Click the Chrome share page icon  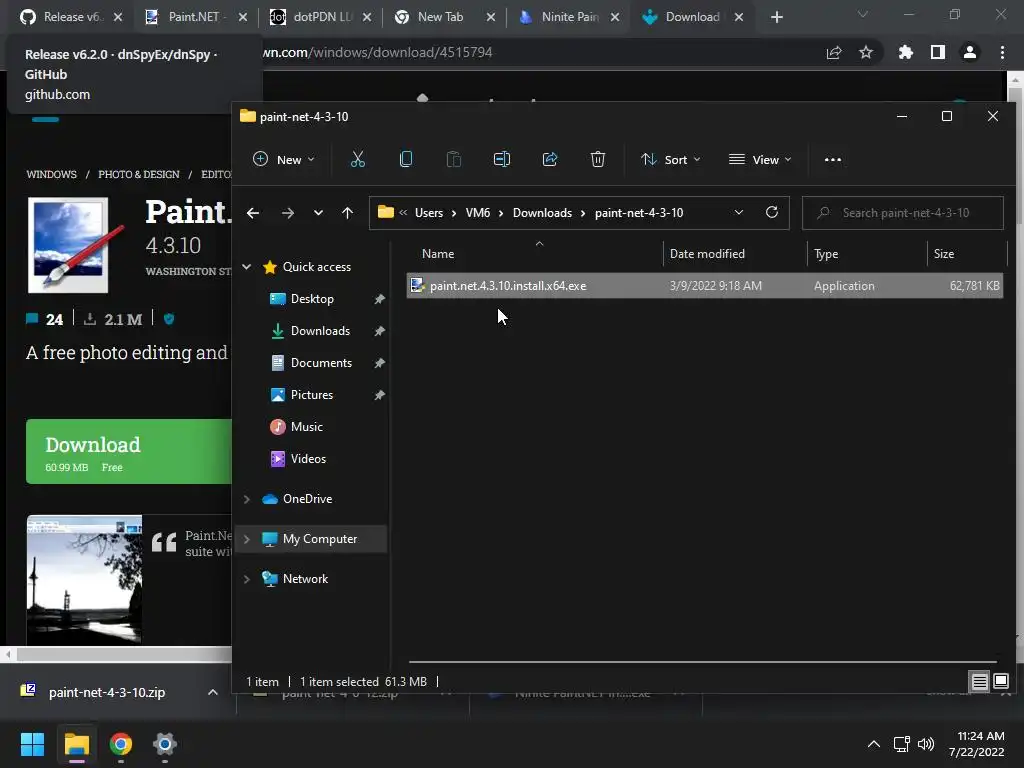834,52
